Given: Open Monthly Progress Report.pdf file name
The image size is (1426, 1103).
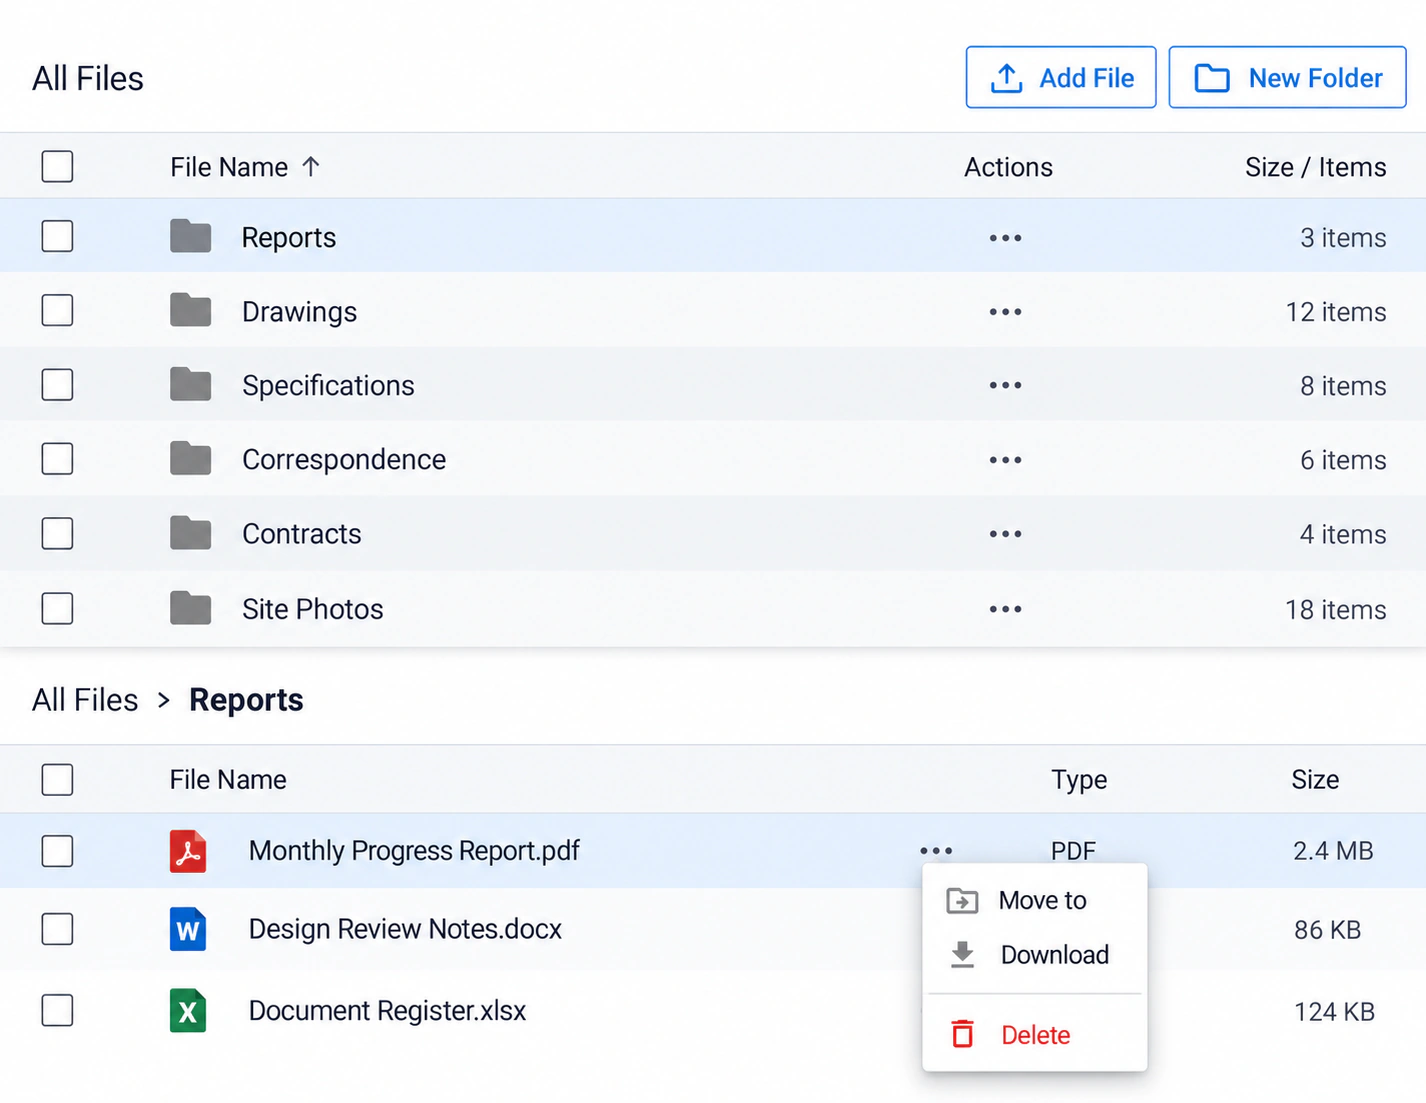Looking at the screenshot, I should [x=414, y=851].
